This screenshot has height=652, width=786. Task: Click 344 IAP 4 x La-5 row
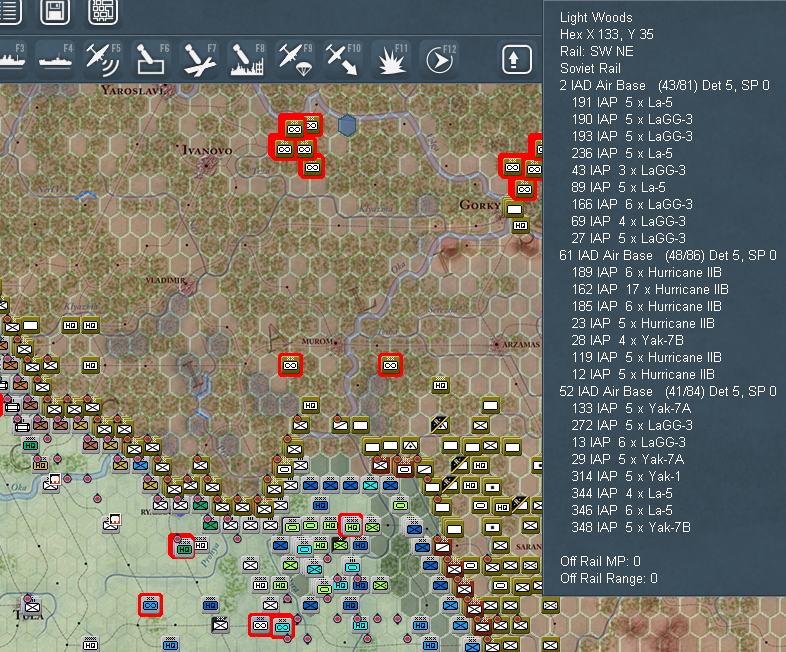(x=622, y=493)
